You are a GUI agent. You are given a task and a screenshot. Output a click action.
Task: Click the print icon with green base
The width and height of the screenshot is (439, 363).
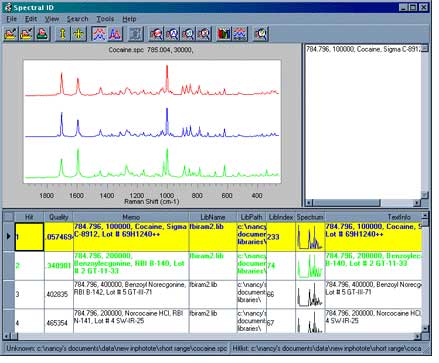click(x=42, y=34)
